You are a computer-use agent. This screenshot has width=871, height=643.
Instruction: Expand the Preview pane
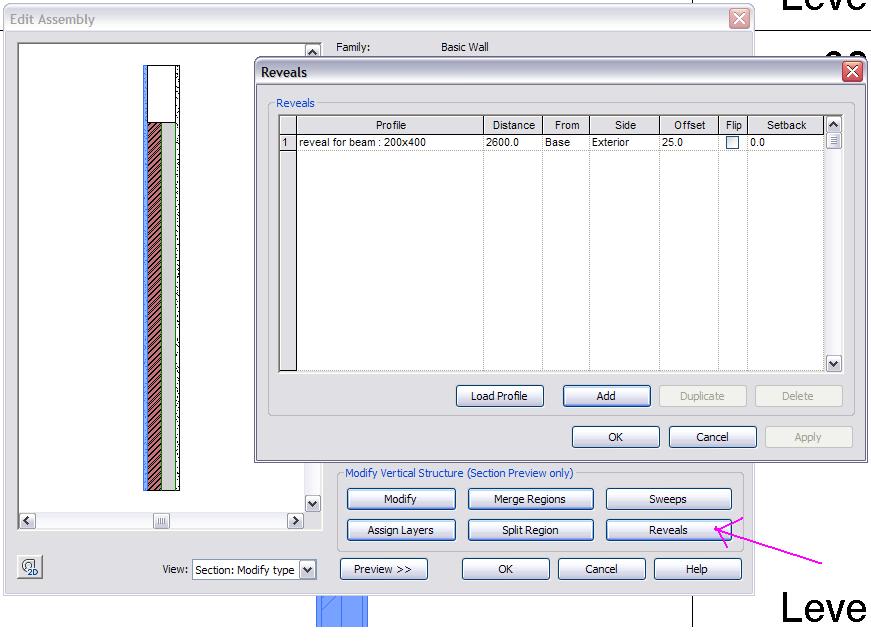pyautogui.click(x=383, y=569)
